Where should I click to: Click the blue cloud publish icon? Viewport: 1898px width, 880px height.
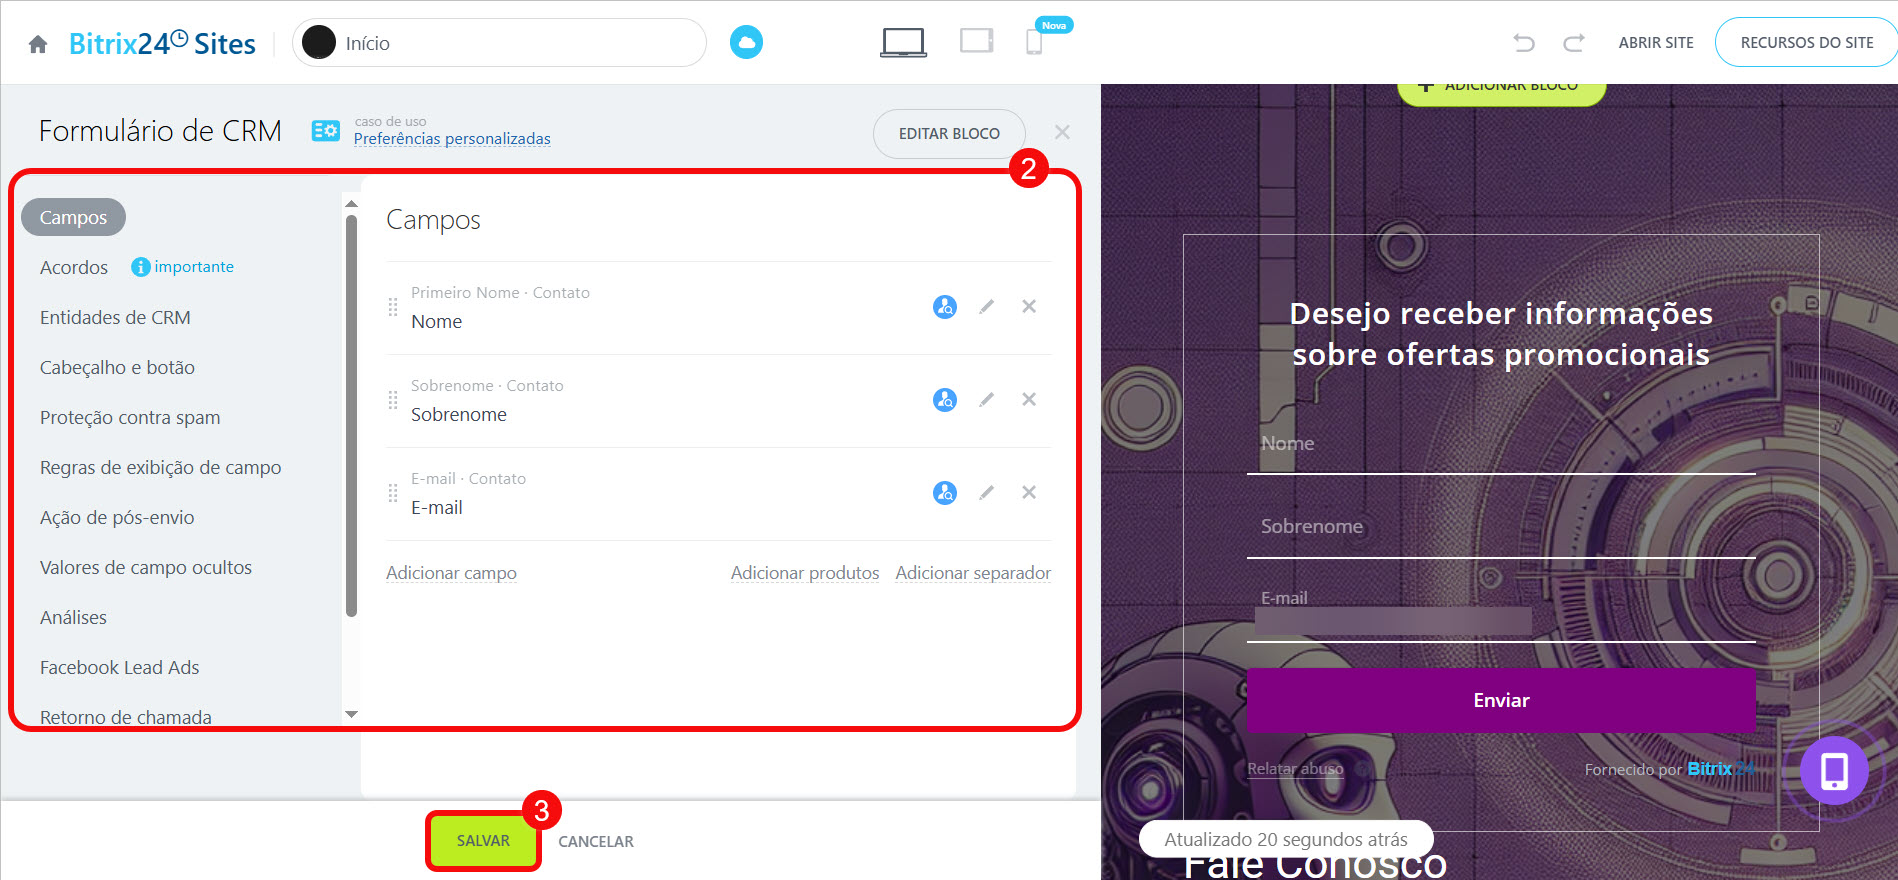click(746, 42)
